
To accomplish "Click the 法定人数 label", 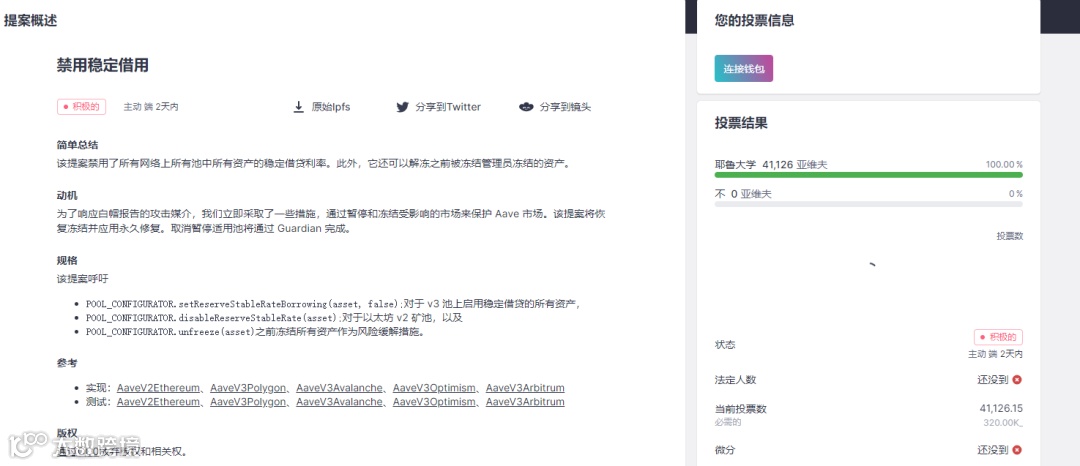I will [x=736, y=379].
